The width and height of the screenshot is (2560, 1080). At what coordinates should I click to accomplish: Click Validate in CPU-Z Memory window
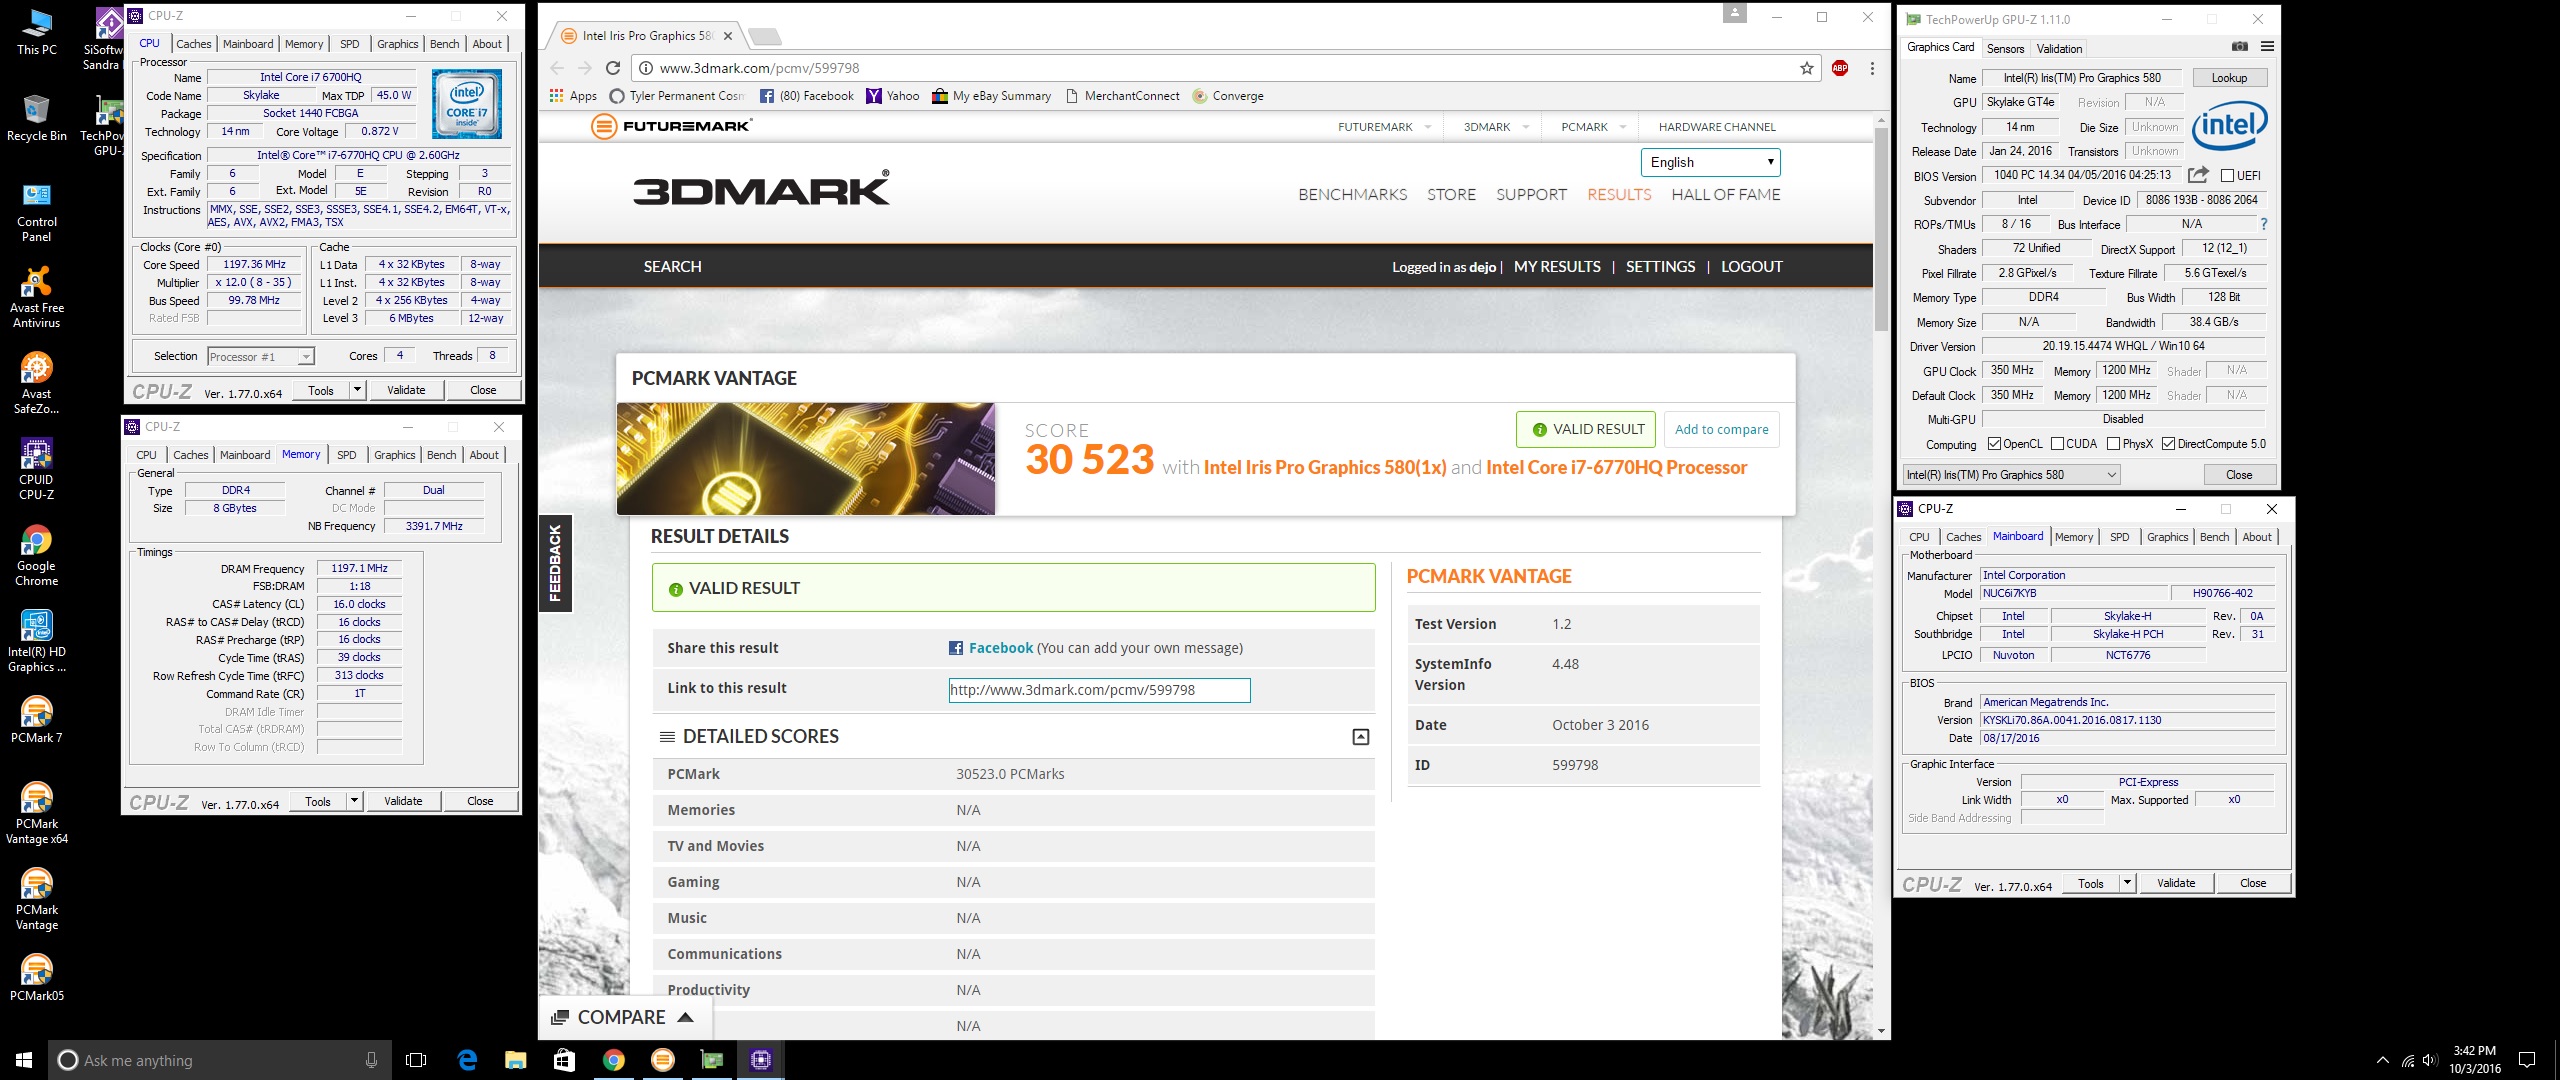point(403,801)
